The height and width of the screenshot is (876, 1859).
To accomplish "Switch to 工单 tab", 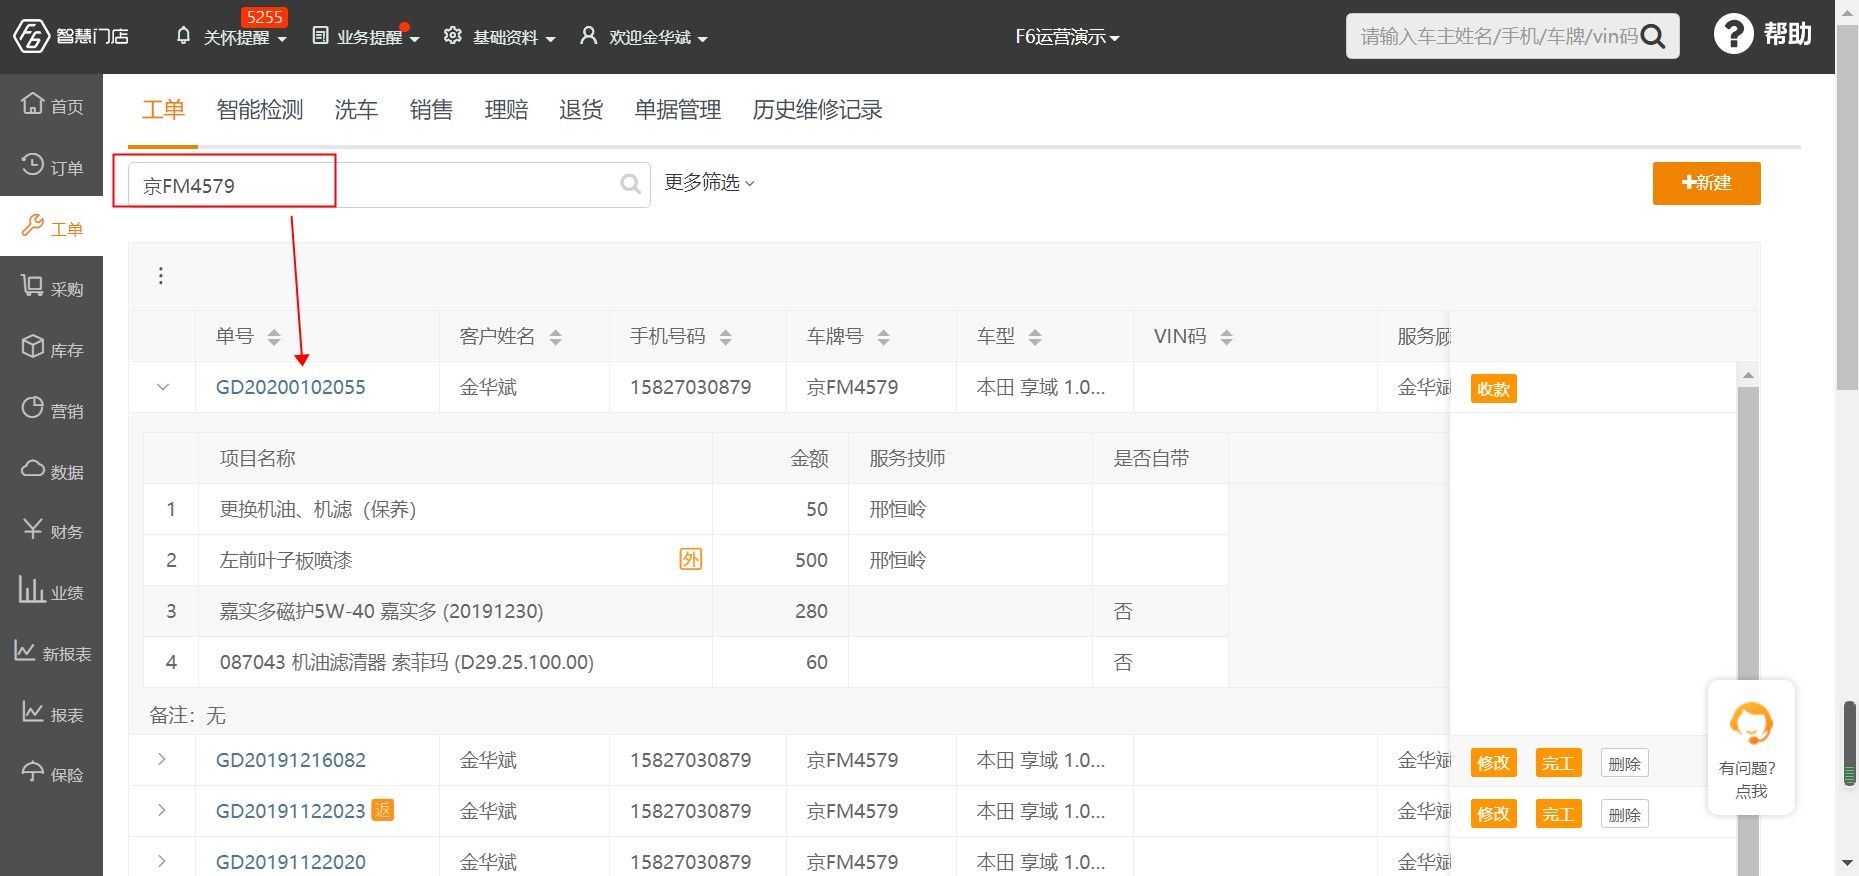I will (x=163, y=110).
